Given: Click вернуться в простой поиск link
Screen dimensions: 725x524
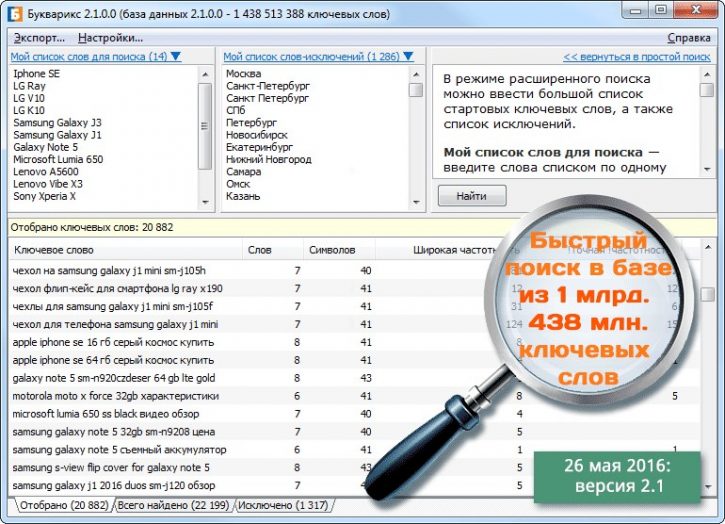Looking at the screenshot, I should (x=637, y=56).
